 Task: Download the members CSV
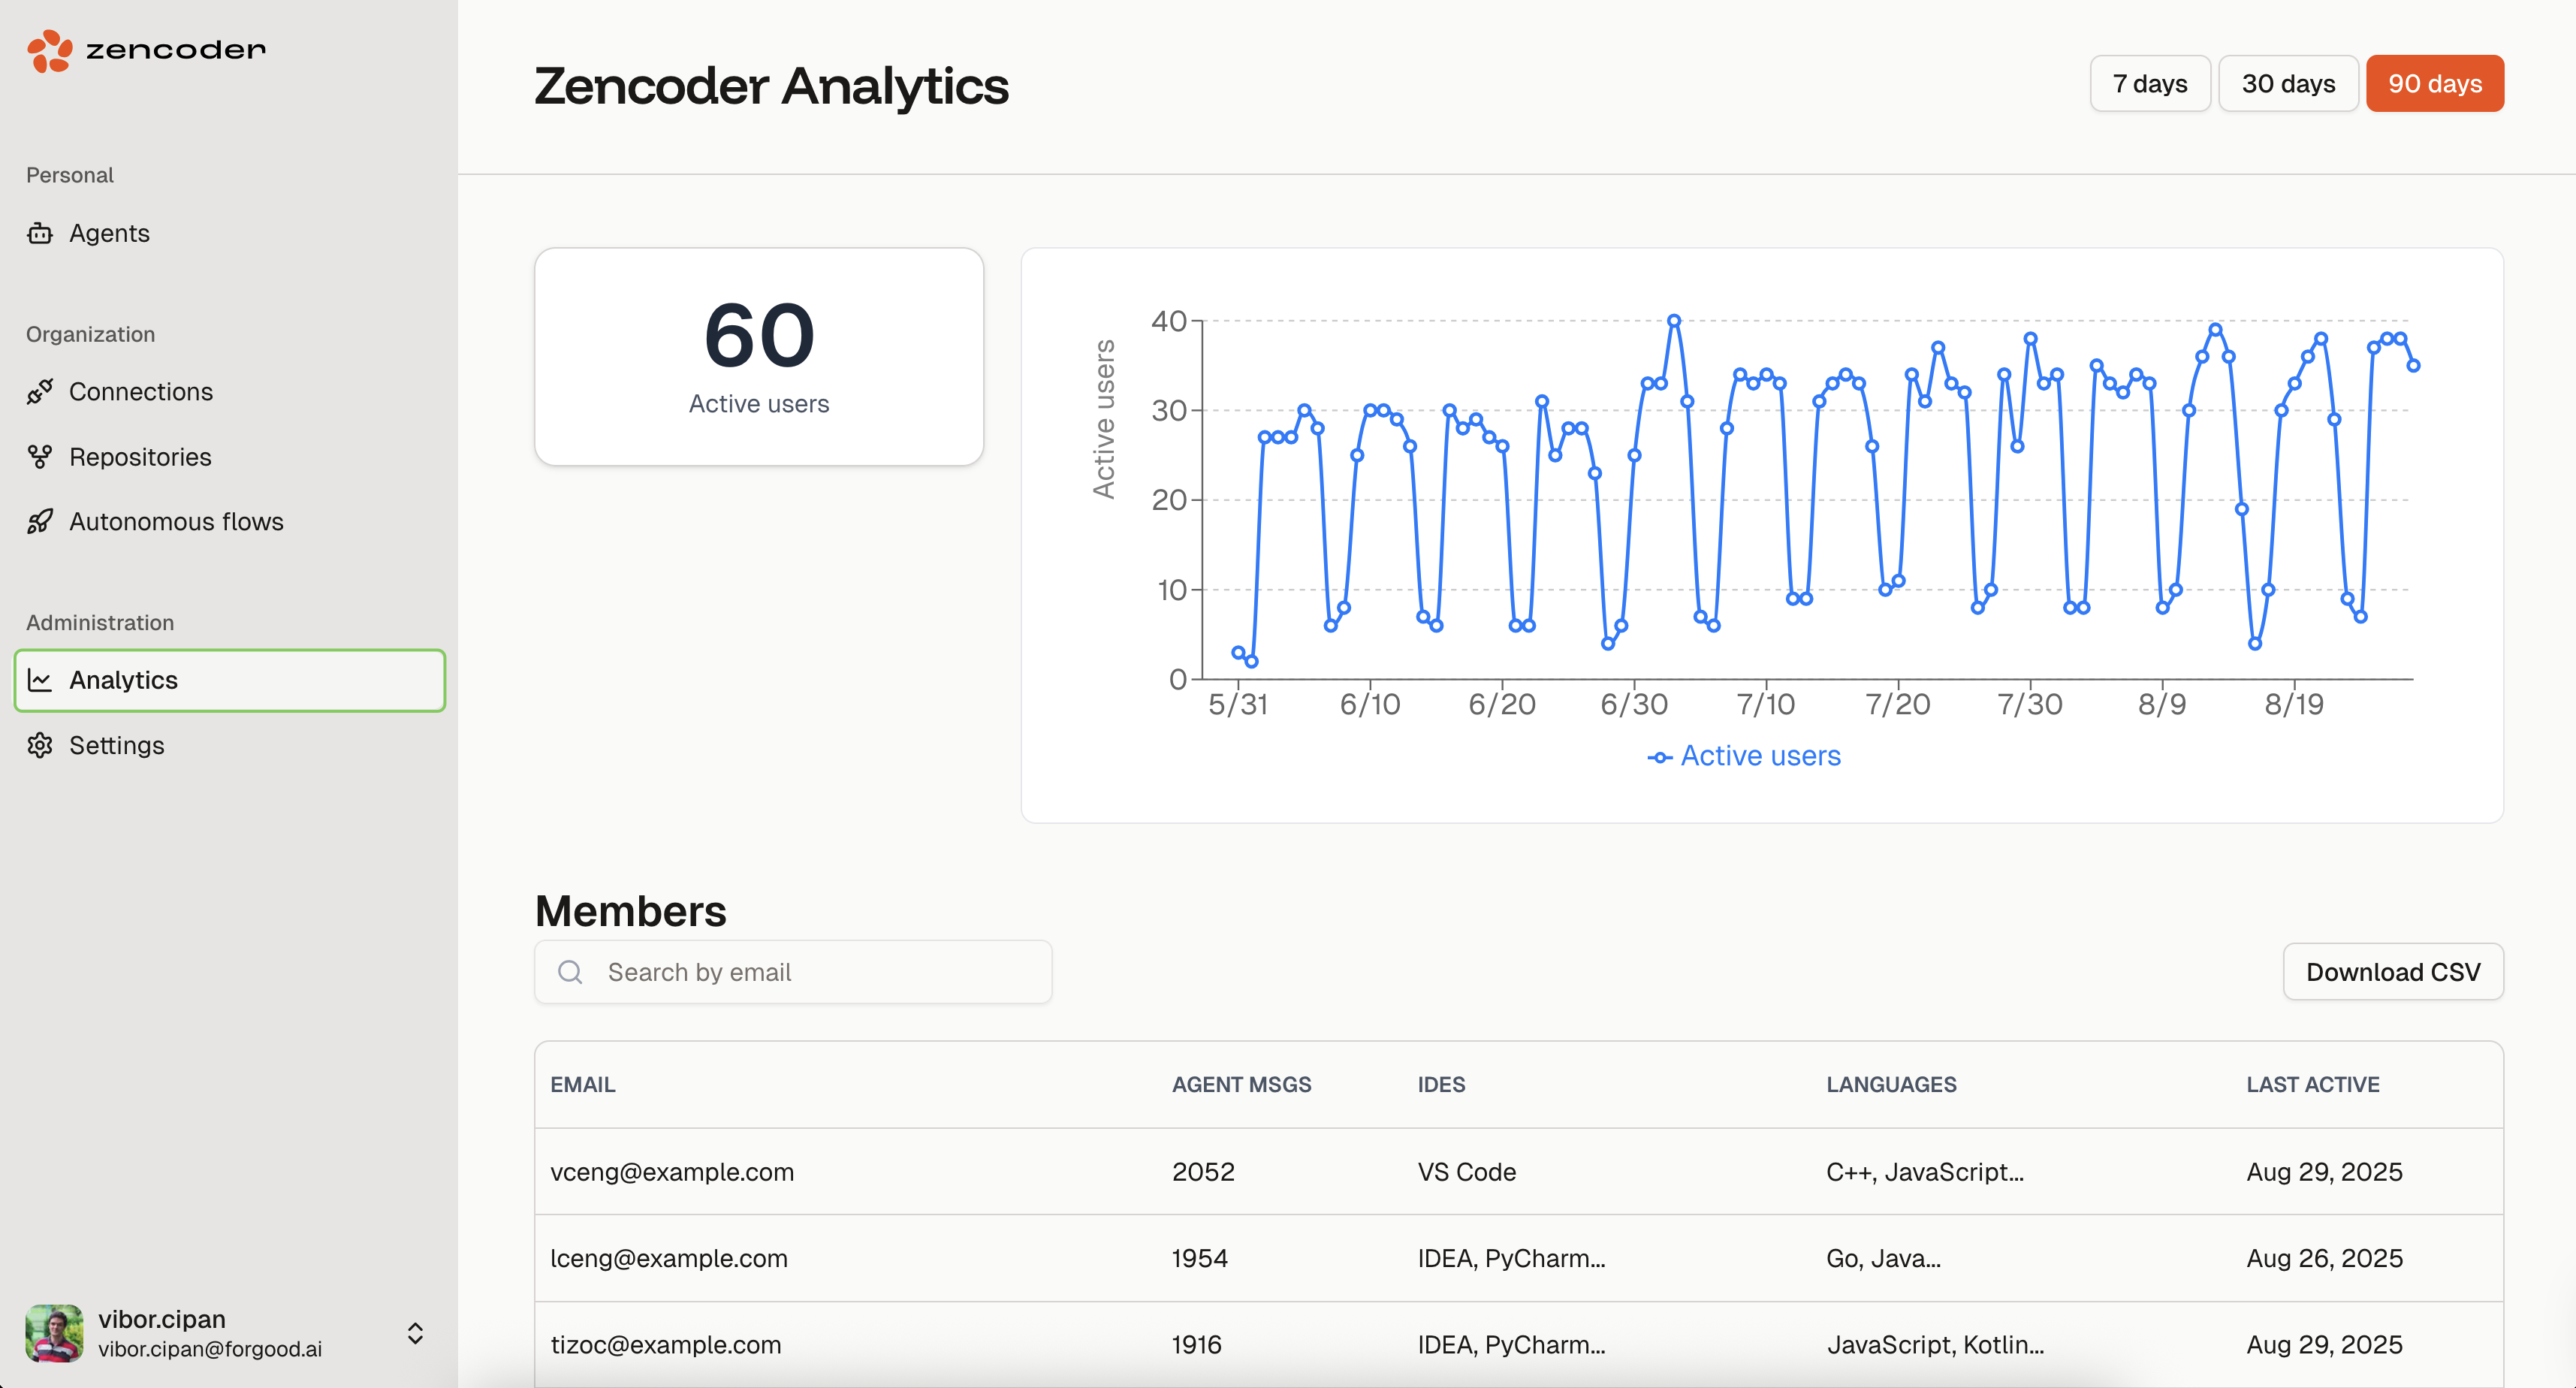(2393, 972)
